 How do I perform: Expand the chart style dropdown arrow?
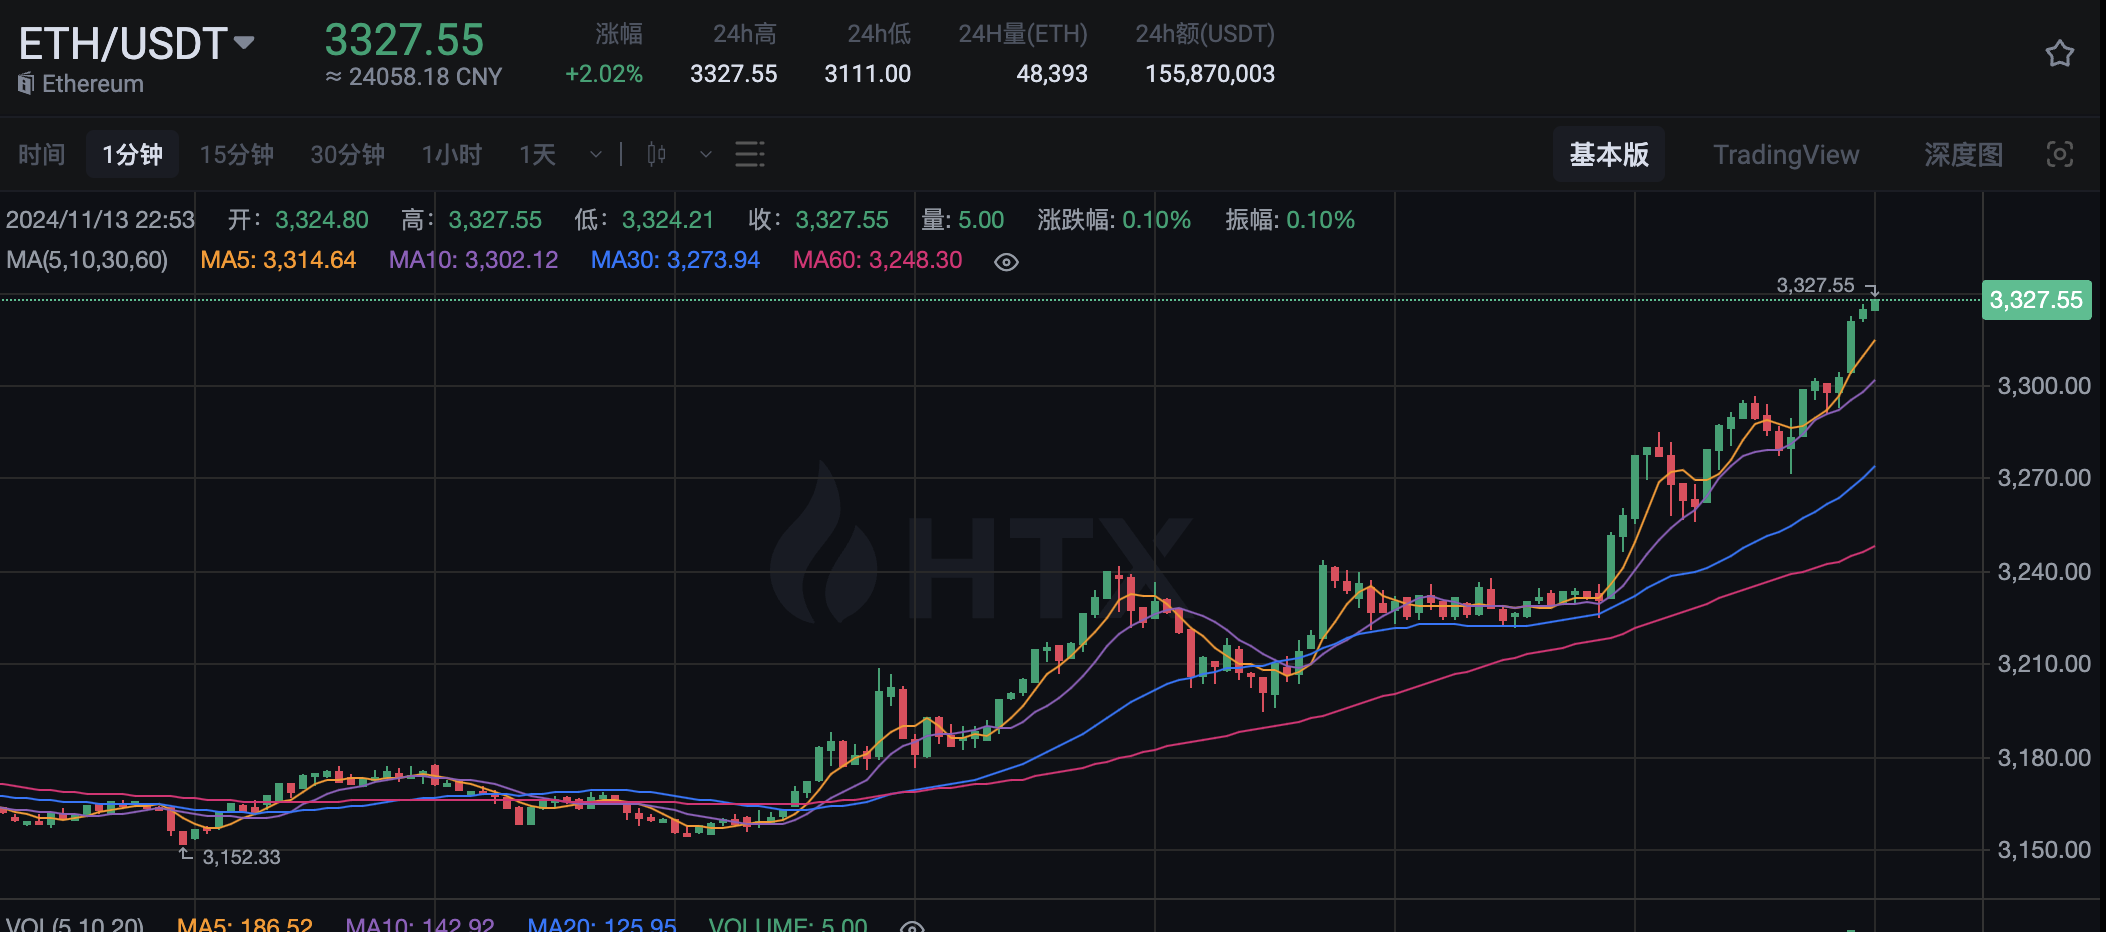coord(705,154)
